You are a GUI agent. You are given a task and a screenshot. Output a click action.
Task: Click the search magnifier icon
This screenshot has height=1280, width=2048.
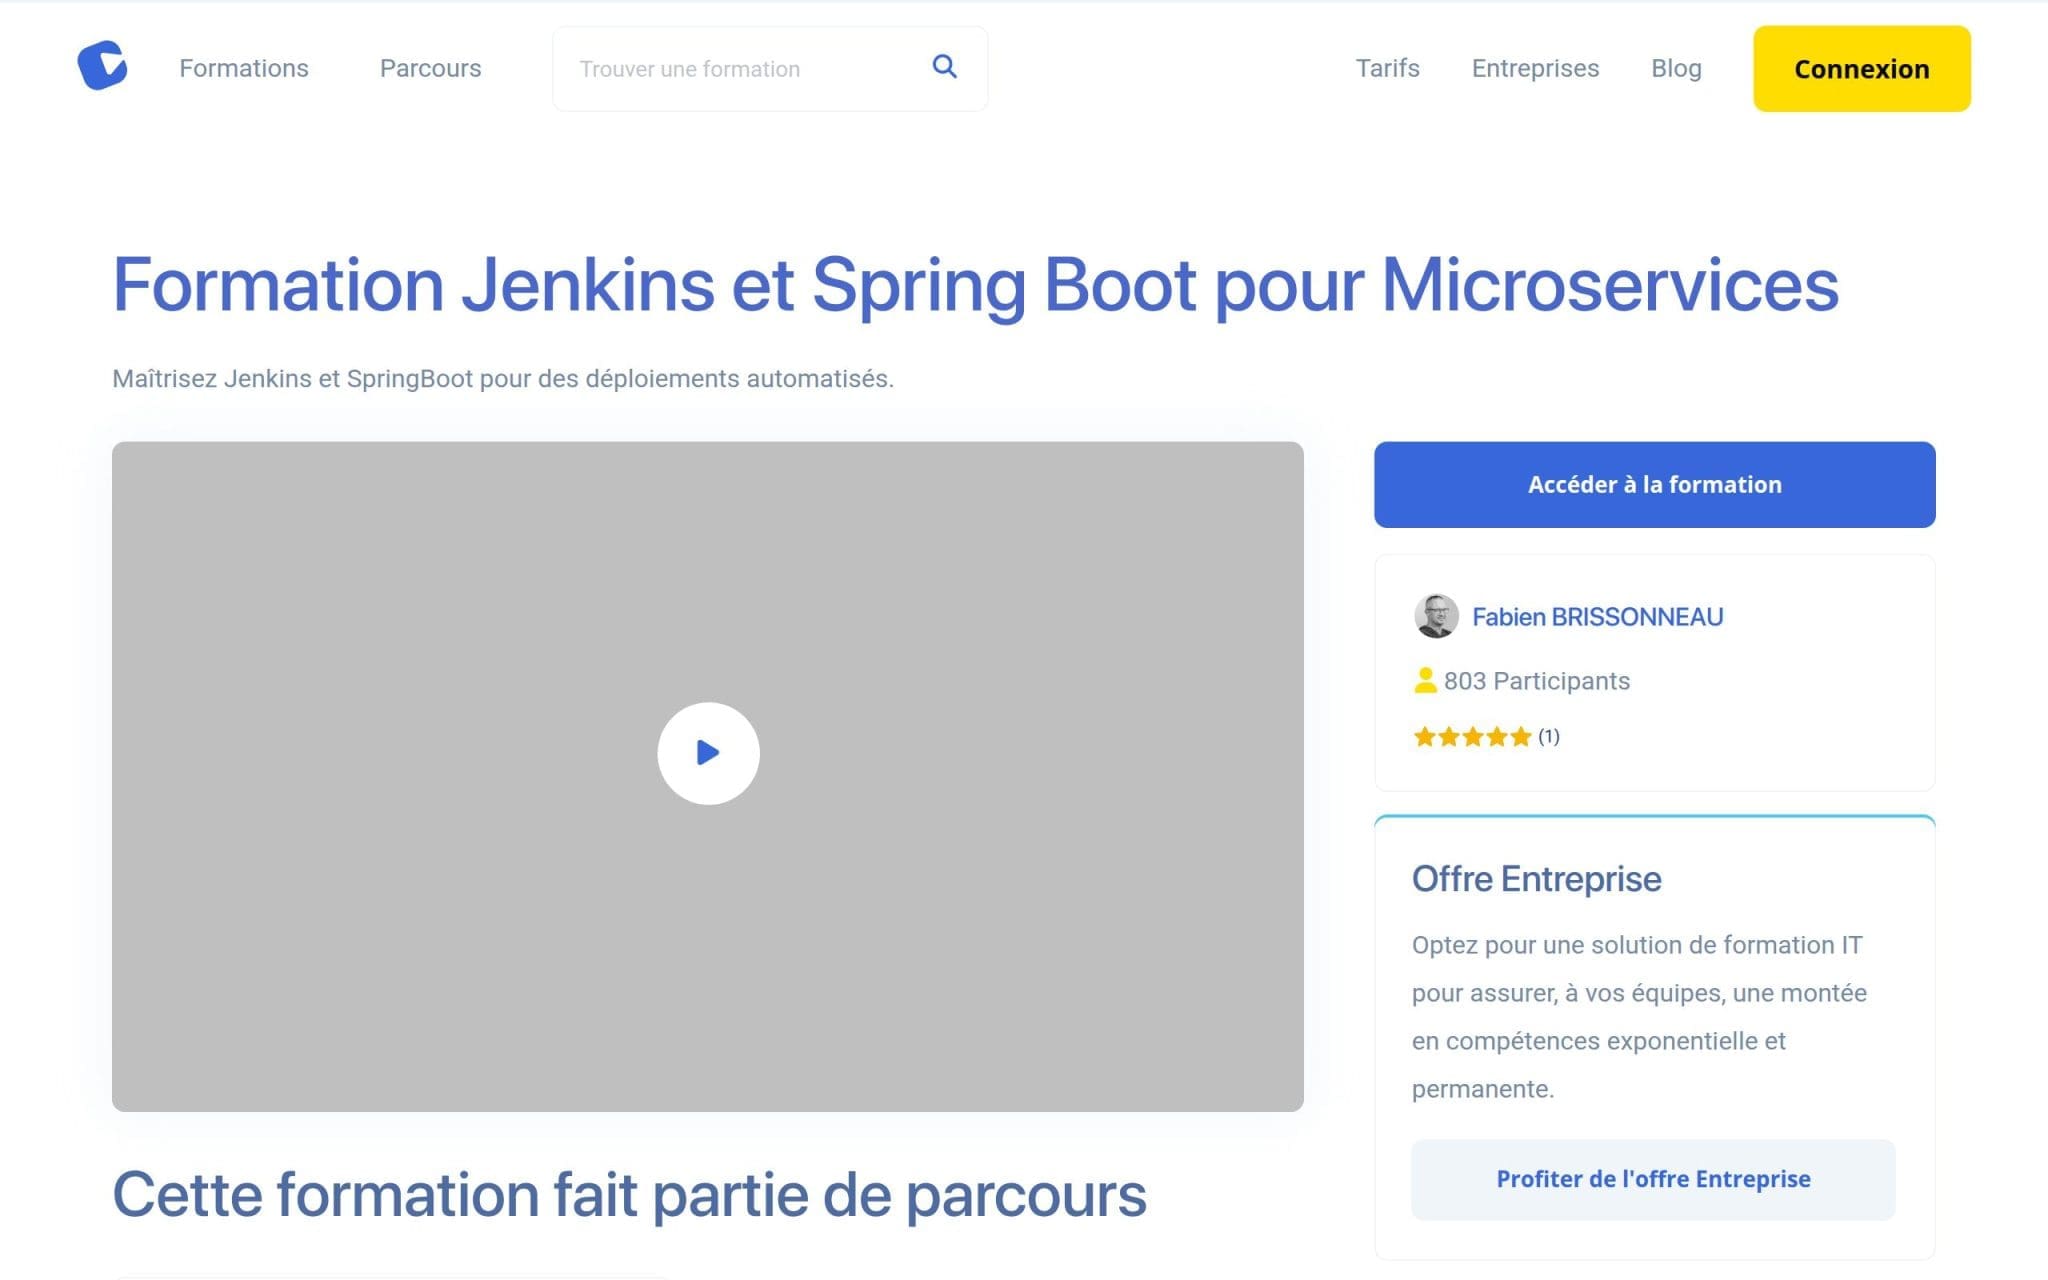point(944,67)
